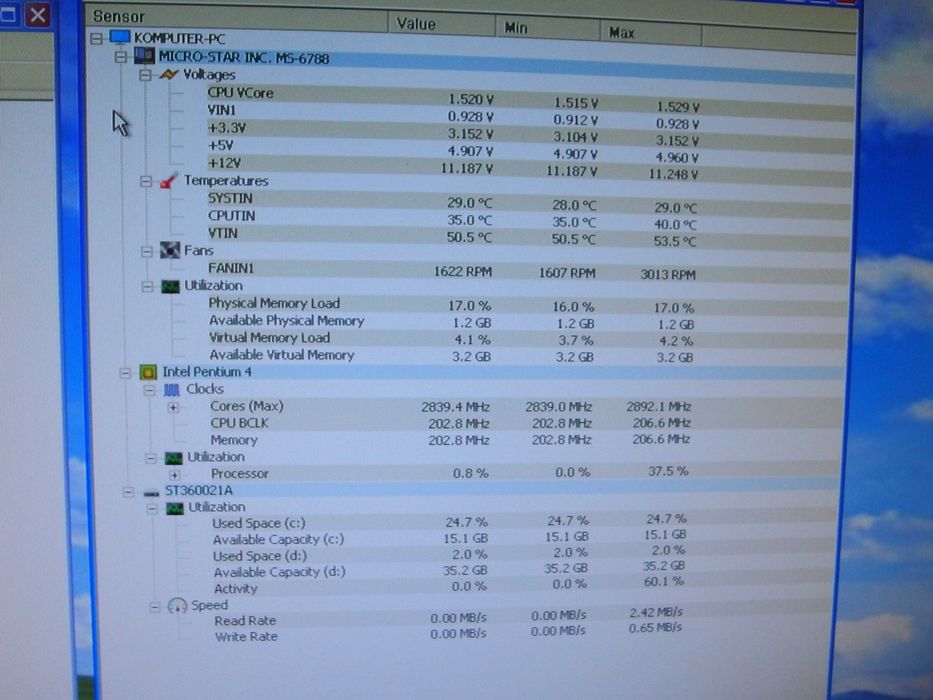Click the Voltages lightning icon
The image size is (933, 700).
click(169, 74)
